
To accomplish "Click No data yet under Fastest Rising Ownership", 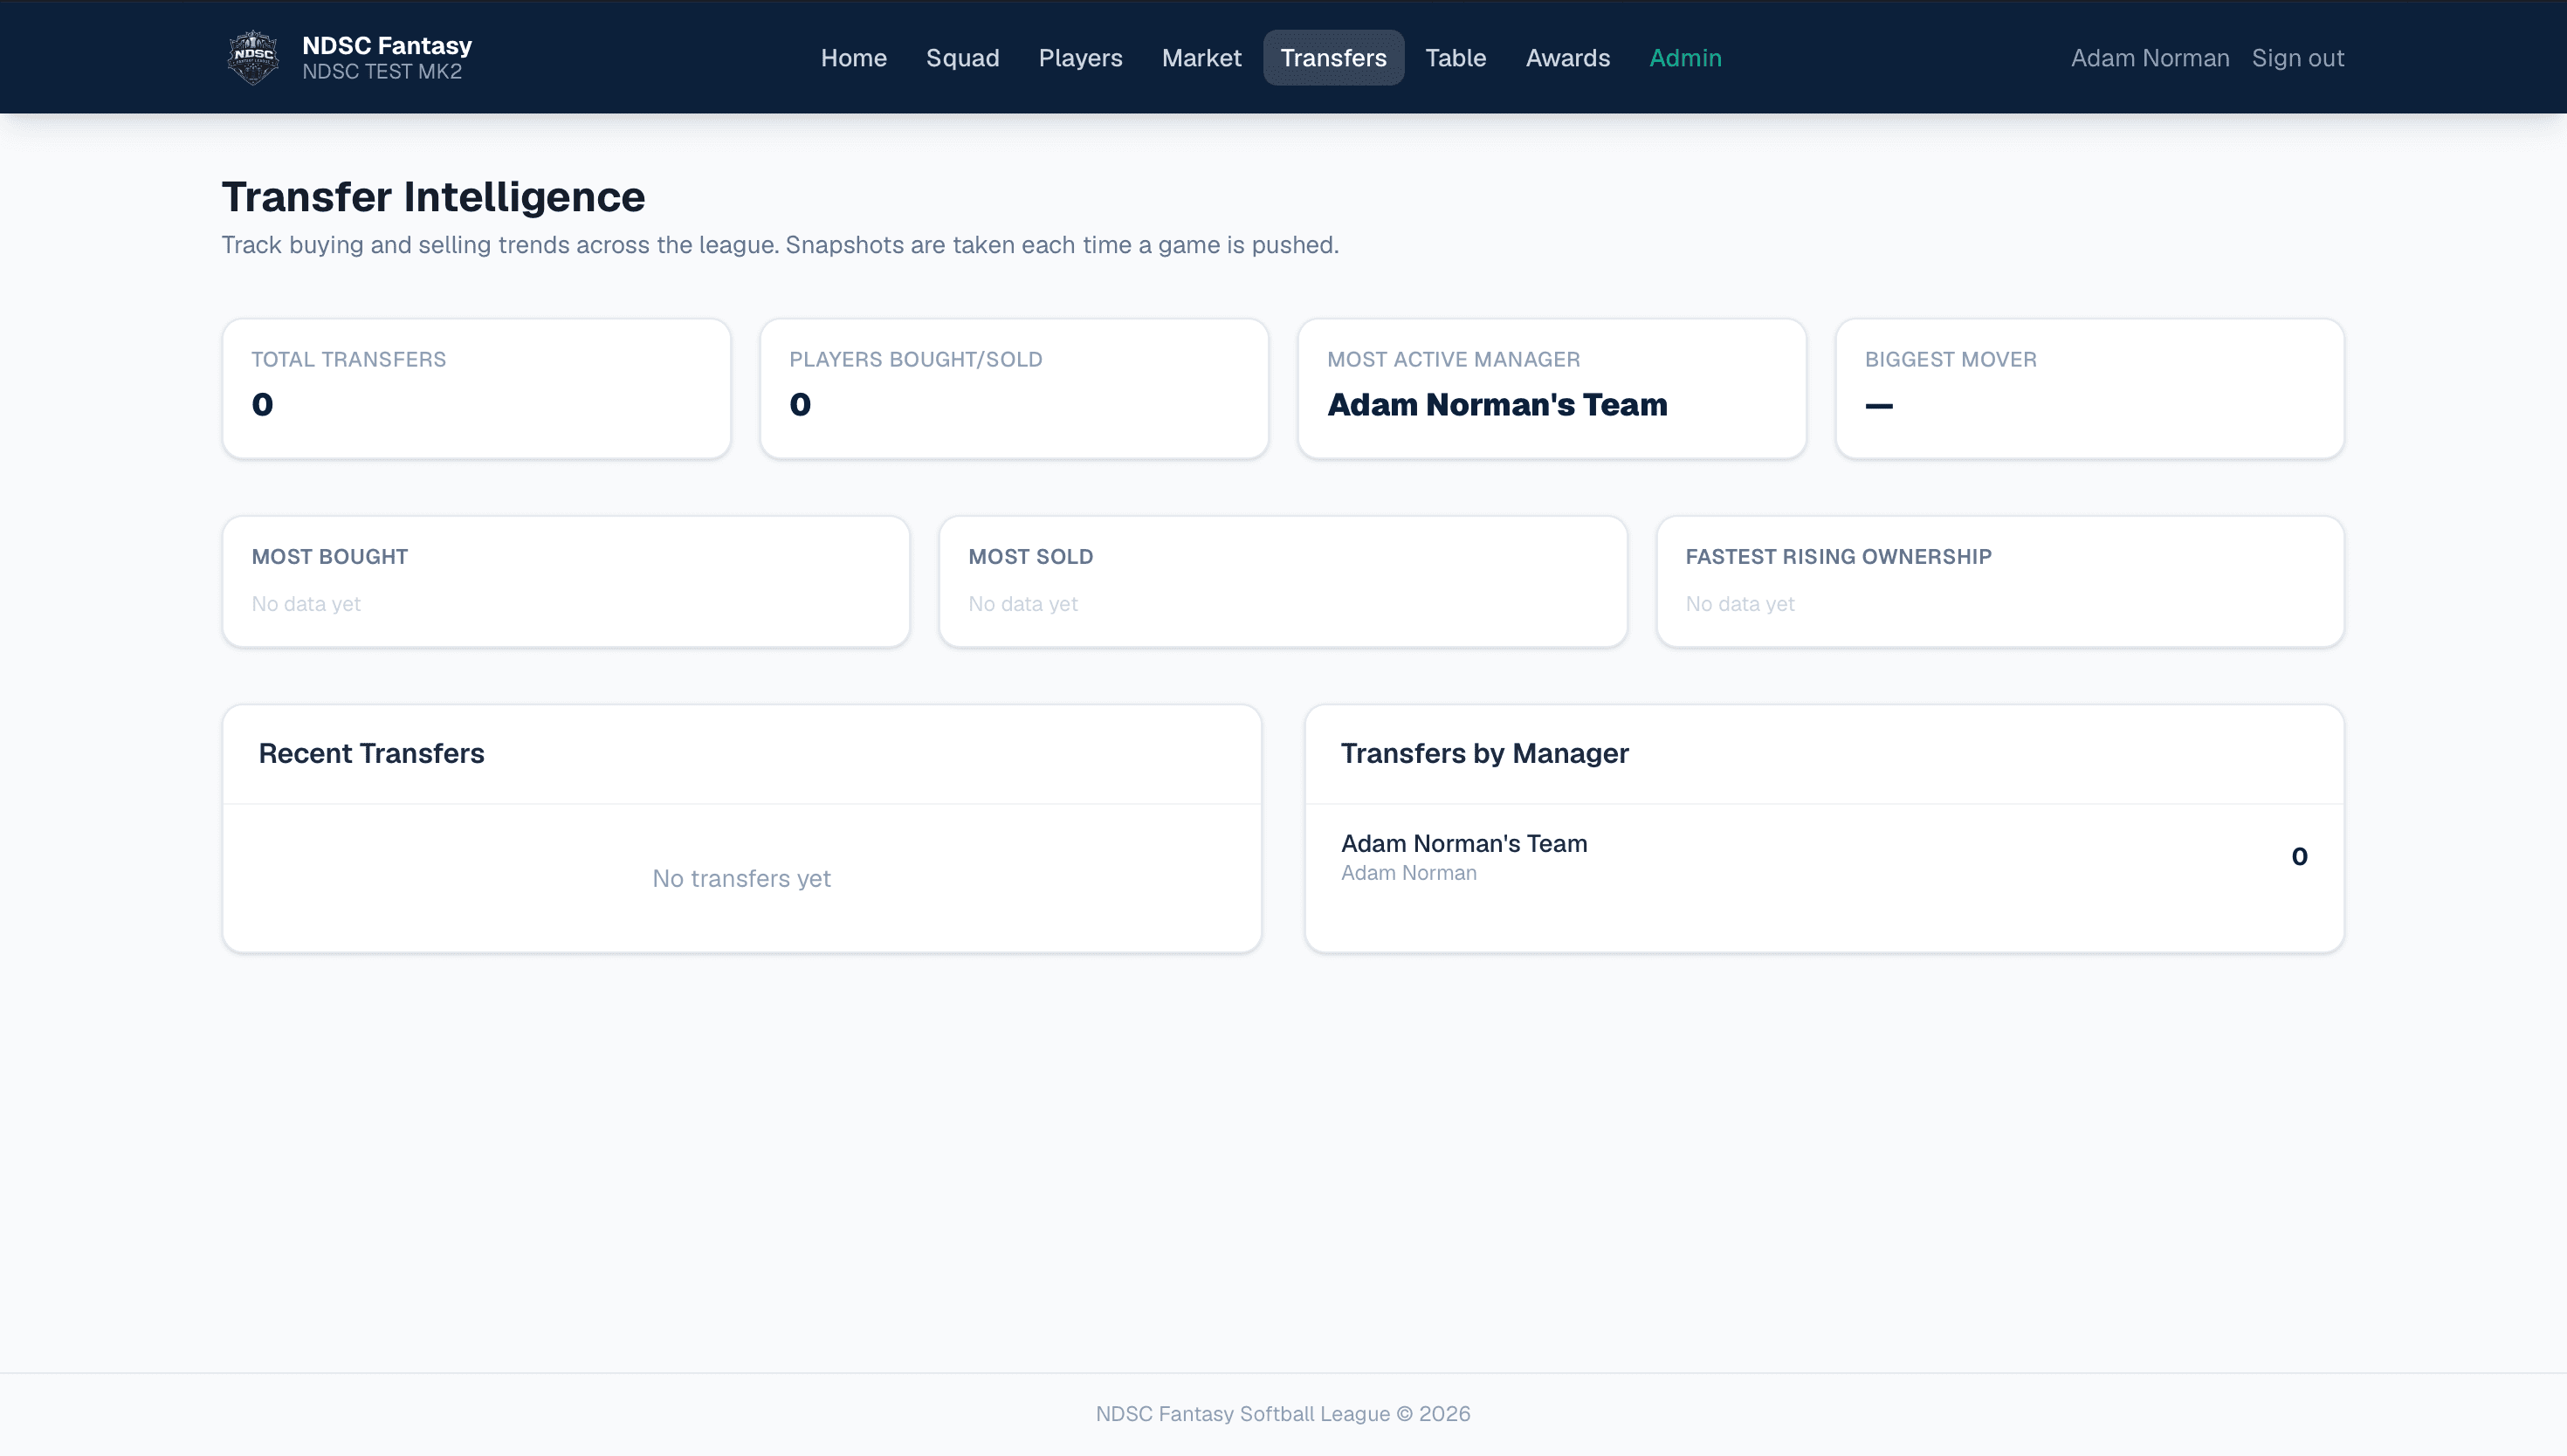I will coord(1740,604).
